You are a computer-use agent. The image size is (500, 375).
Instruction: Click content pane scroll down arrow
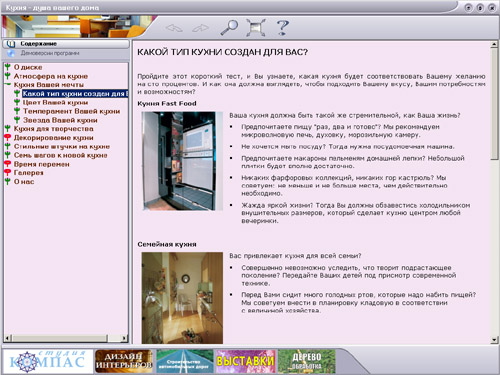click(494, 340)
